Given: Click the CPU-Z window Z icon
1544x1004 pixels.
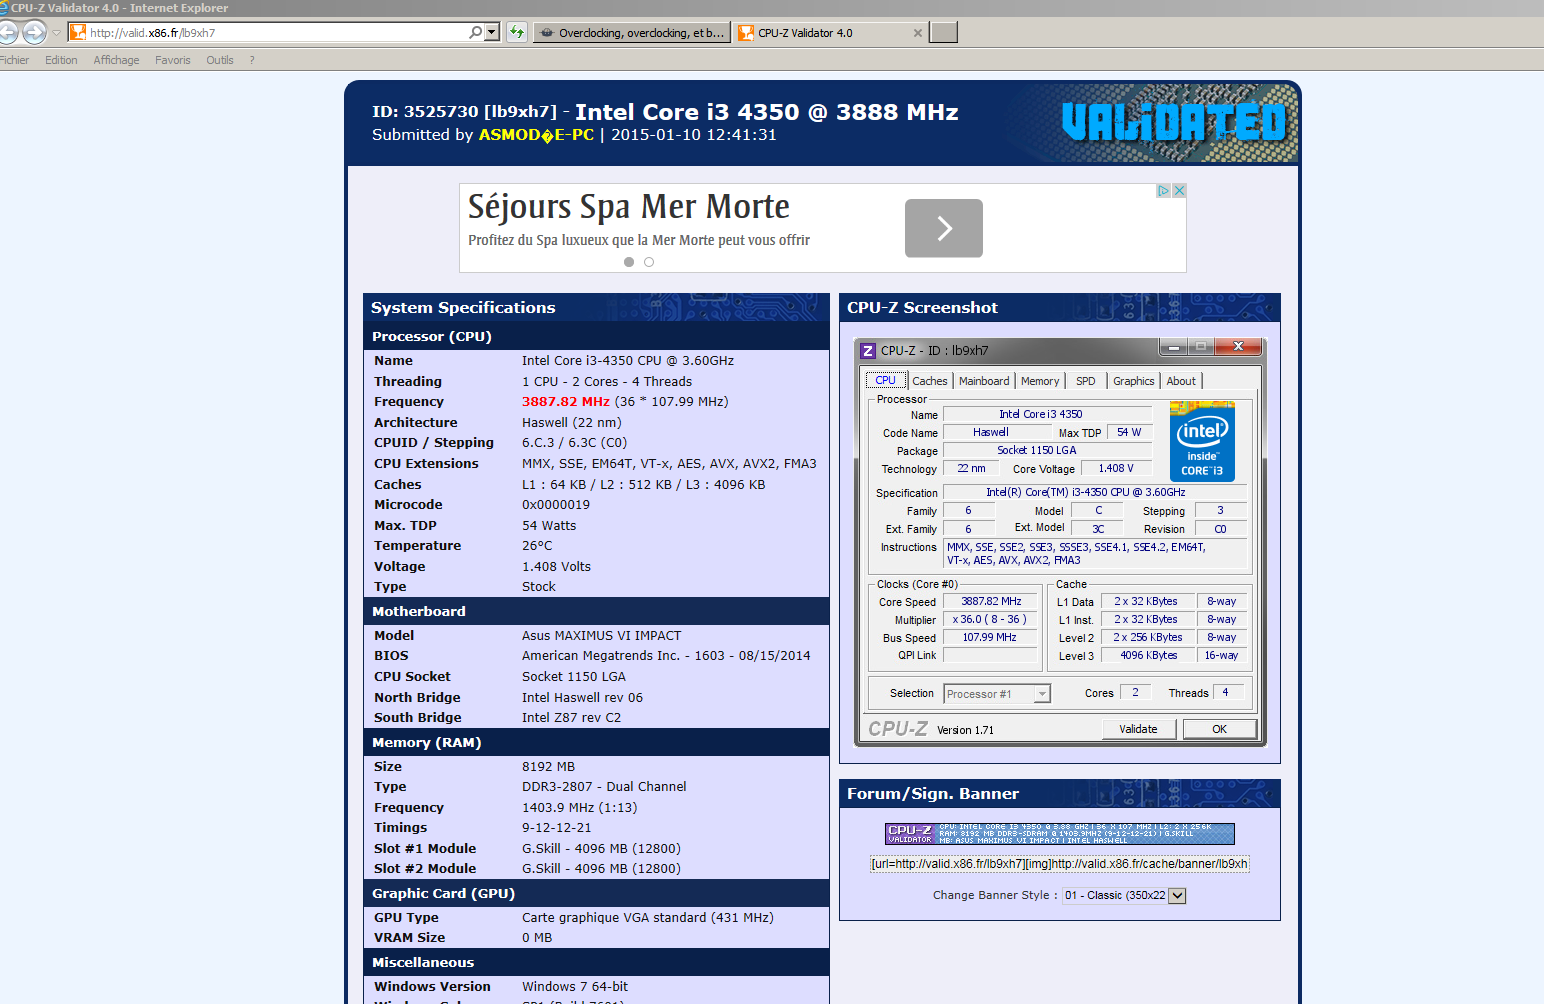Looking at the screenshot, I should [868, 350].
